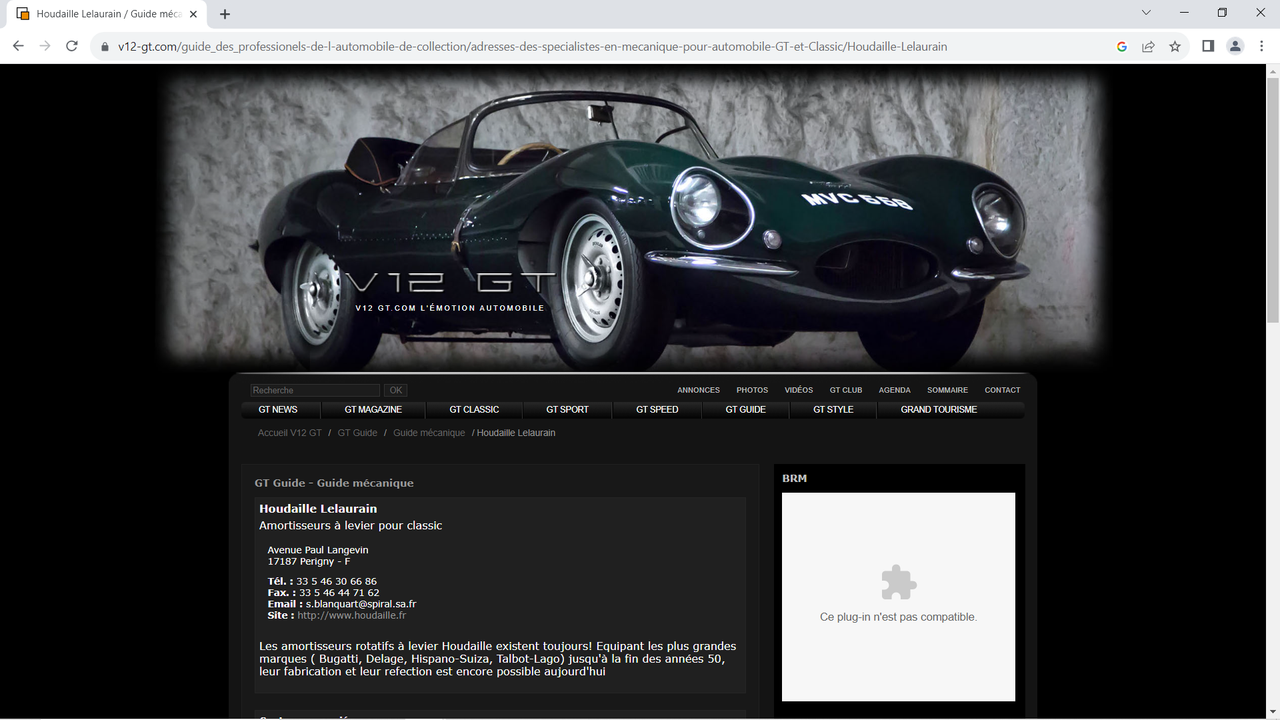Open Chrome three-dot menu

pyautogui.click(x=1262, y=46)
